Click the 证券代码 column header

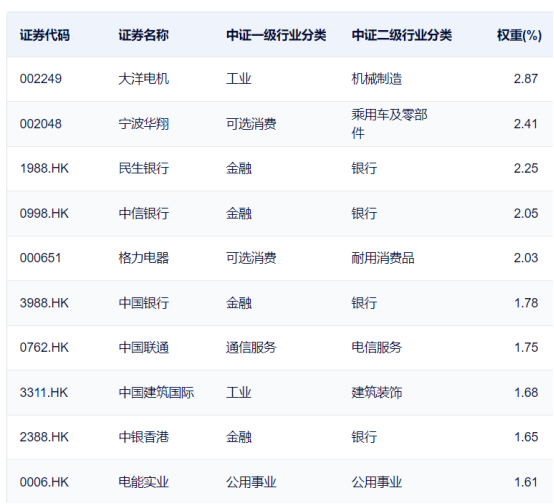point(45,35)
